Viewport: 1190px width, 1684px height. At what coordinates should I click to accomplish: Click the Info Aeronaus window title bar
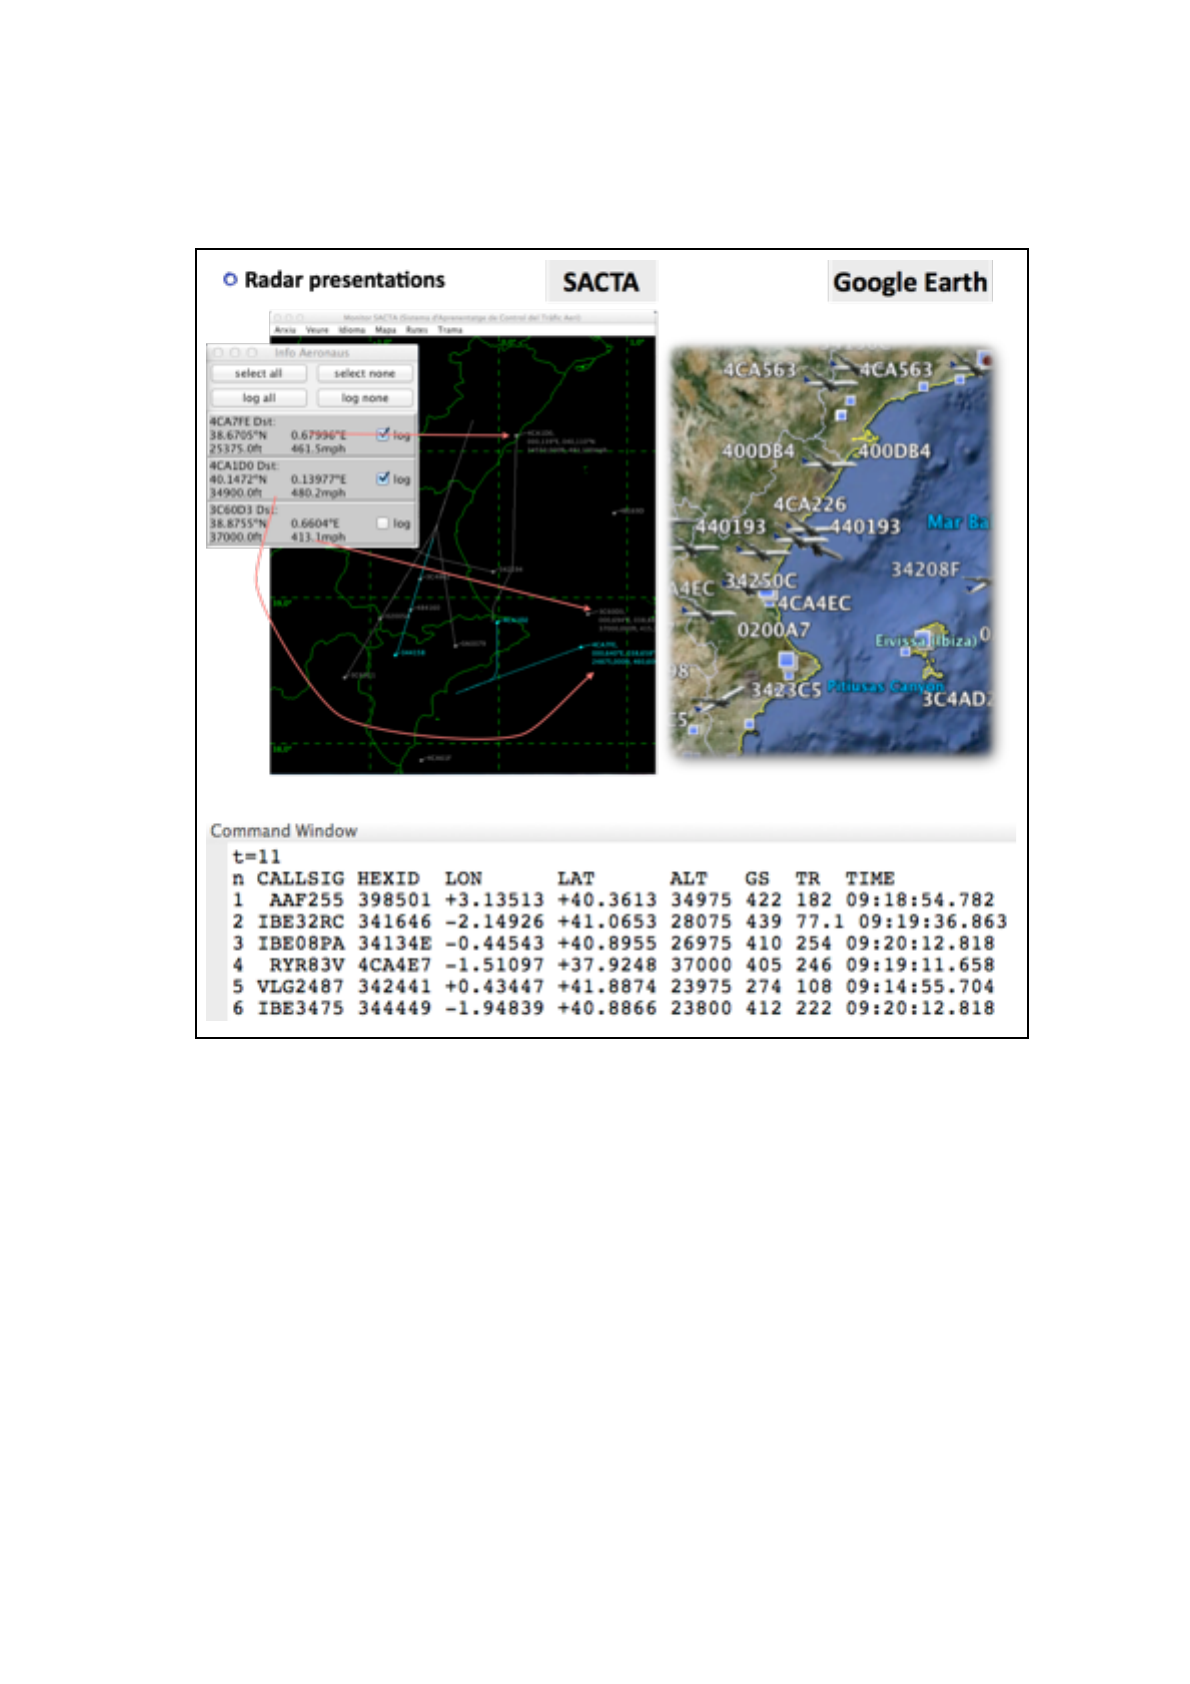click(312, 352)
